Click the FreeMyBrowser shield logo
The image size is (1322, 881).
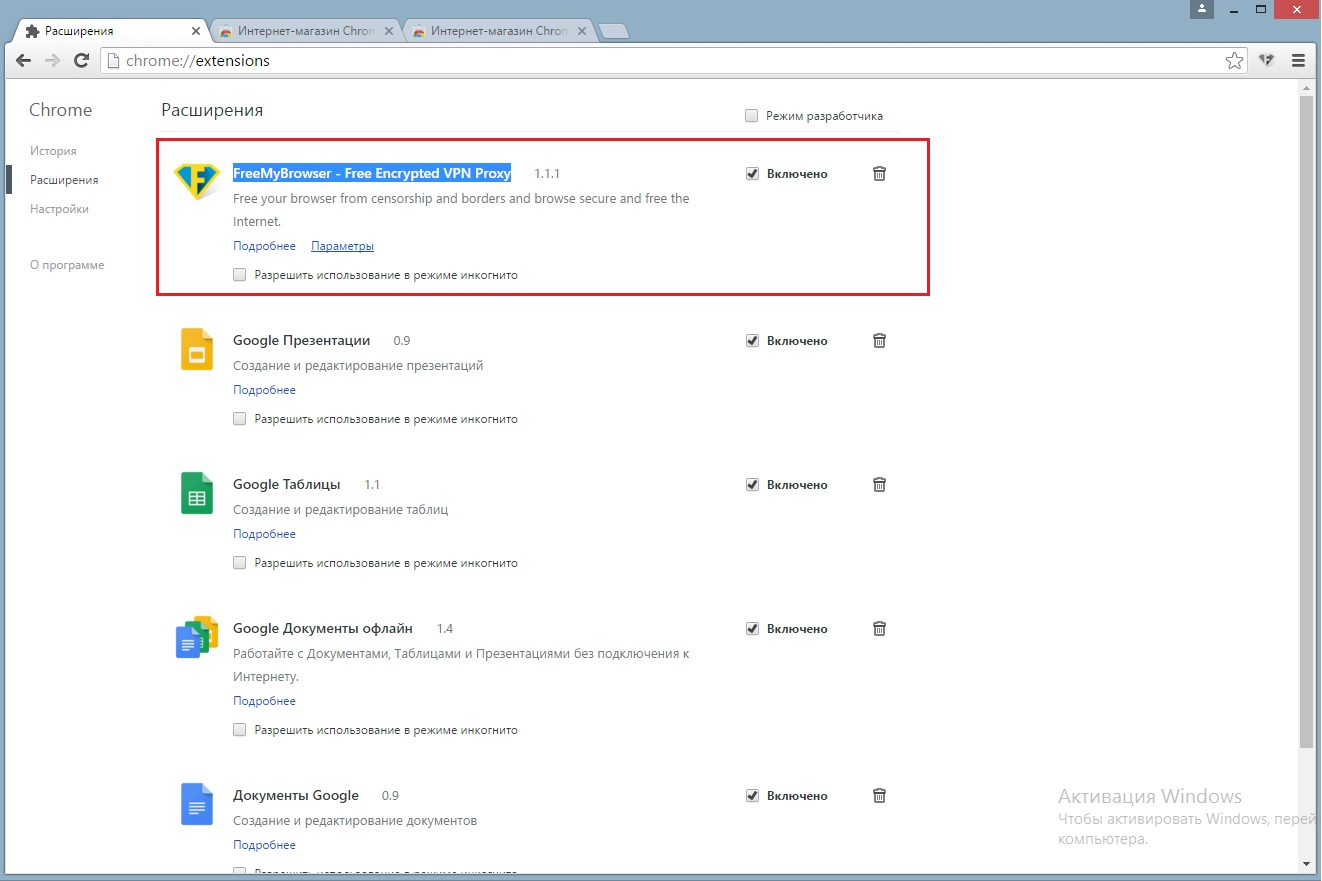click(x=197, y=181)
